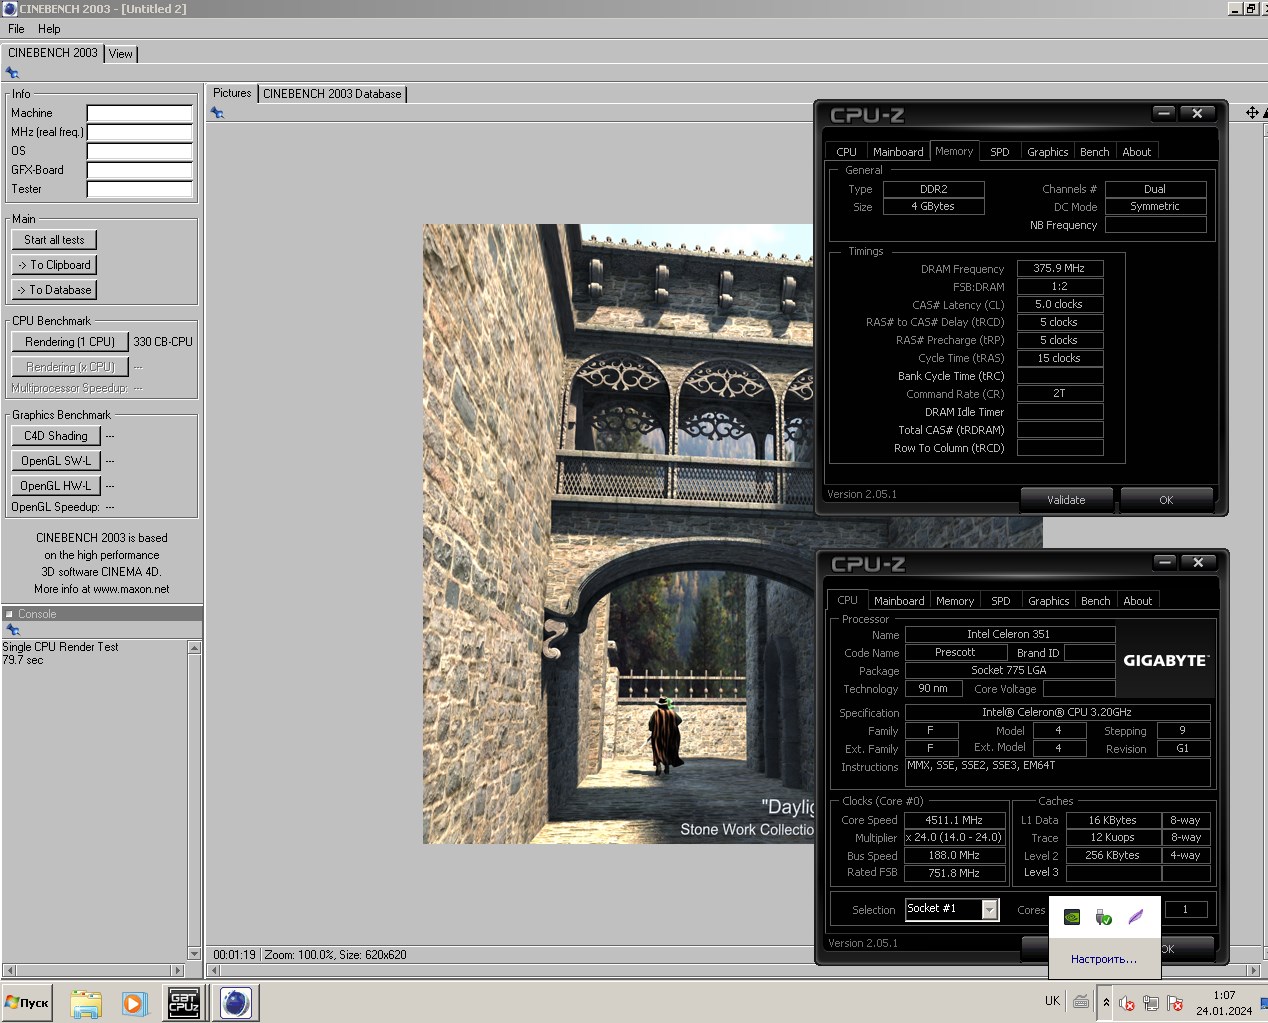Open SPD tab in upper CPU-Z window
The width and height of the screenshot is (1268, 1023).
[x=1000, y=152]
